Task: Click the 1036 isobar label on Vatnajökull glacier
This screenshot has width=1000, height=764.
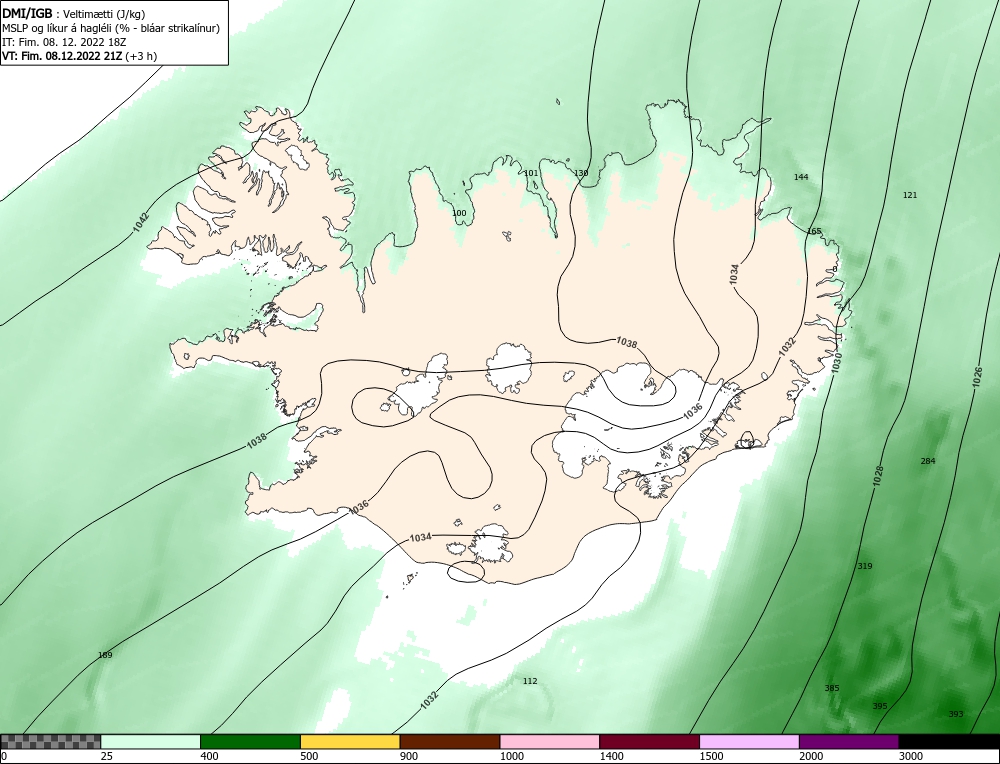Action: coord(693,411)
